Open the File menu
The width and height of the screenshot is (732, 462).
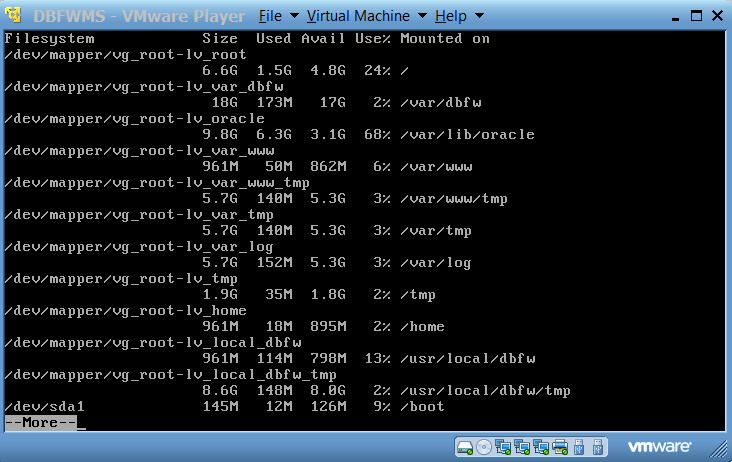point(270,16)
